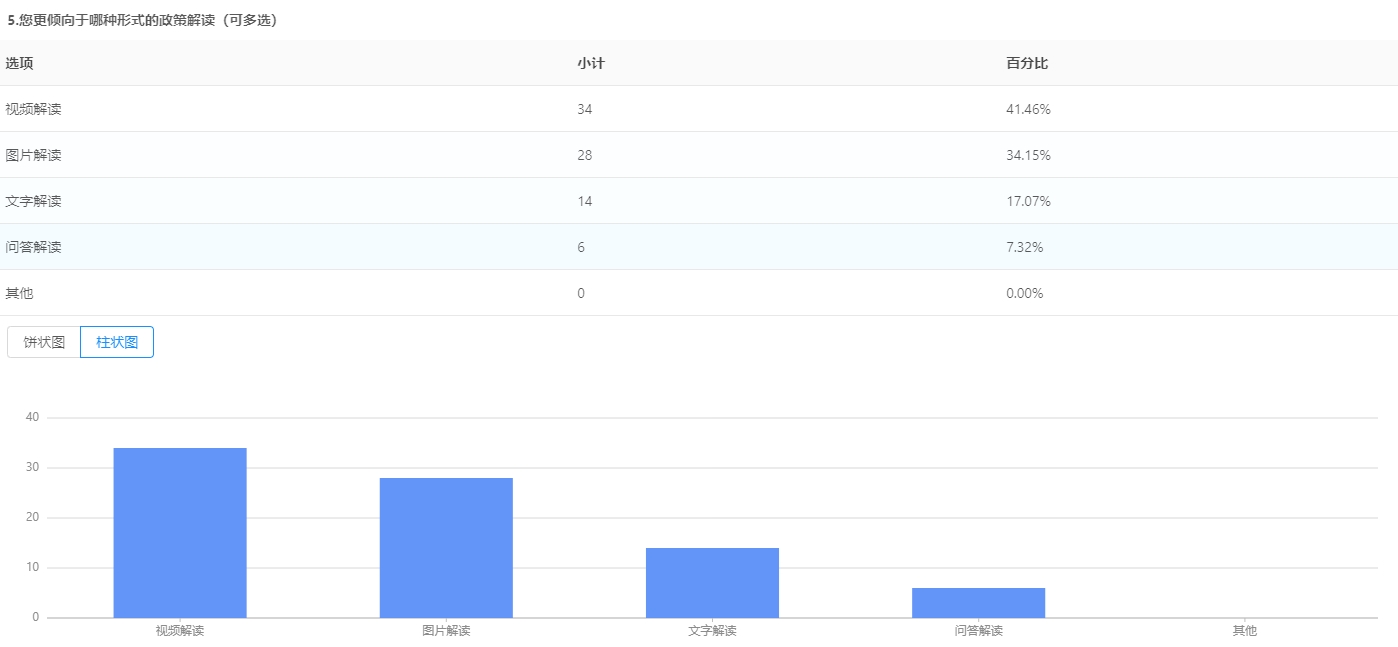Select the 文字解读 option in the table
Image resolution: width=1398 pixels, height=647 pixels.
(x=33, y=201)
